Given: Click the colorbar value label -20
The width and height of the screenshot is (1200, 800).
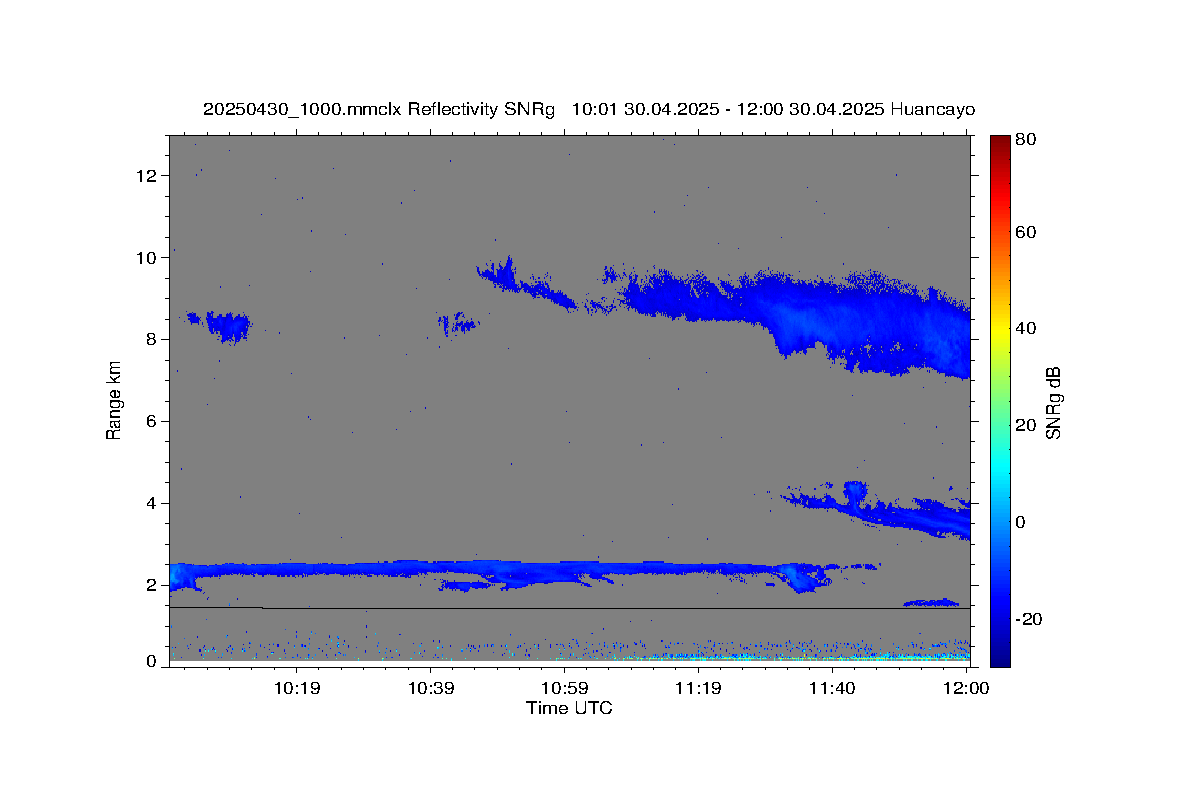Looking at the screenshot, I should (1027, 619).
